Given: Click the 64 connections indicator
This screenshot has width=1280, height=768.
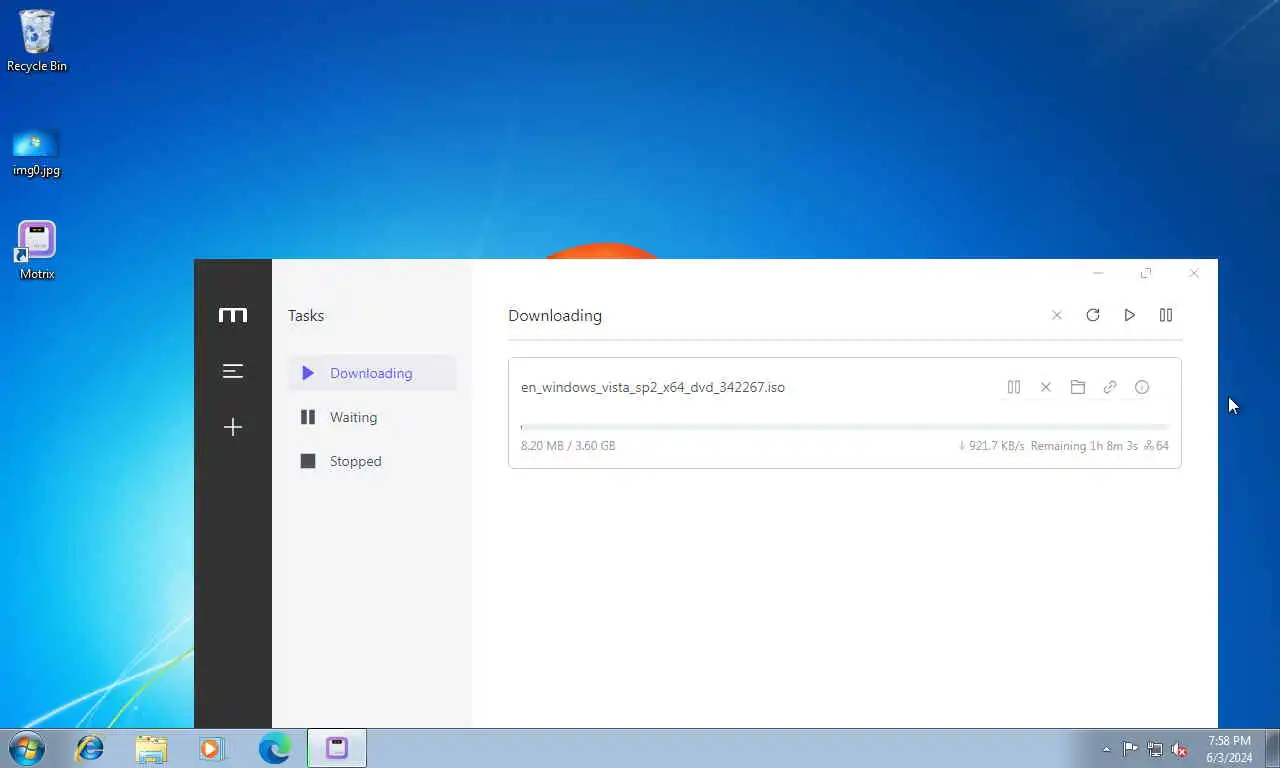Looking at the screenshot, I should click(1156, 446).
